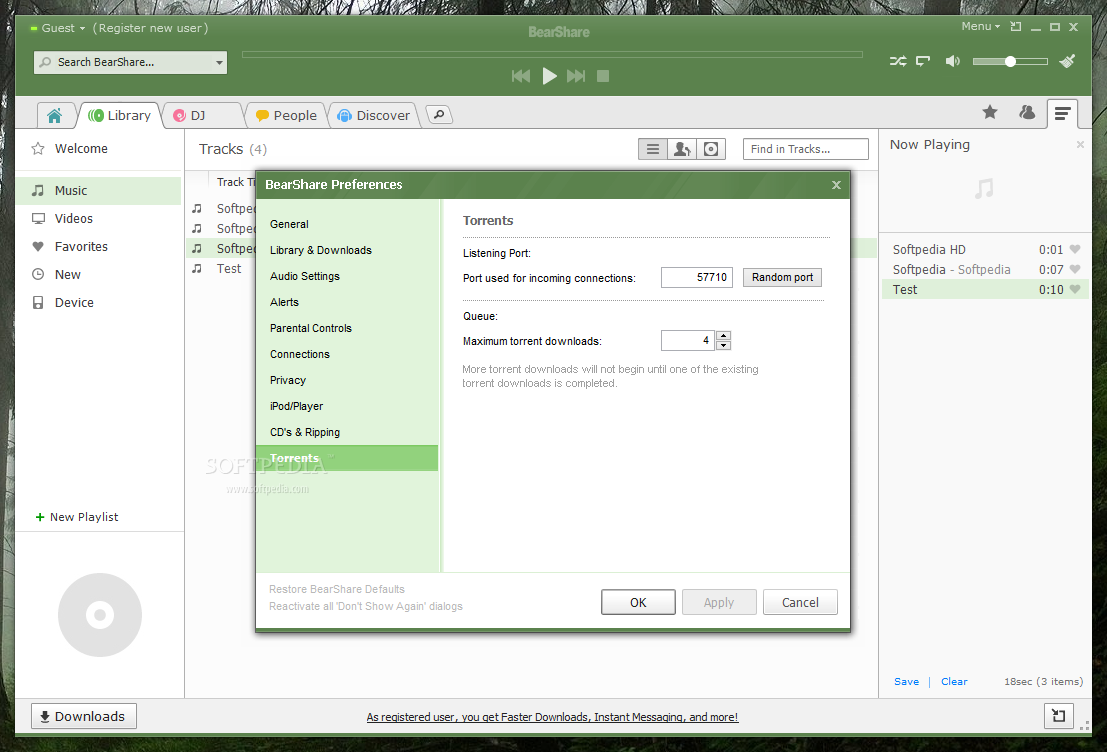Switch to album view in Tracks
Viewport: 1107px width, 752px height.
pos(711,149)
